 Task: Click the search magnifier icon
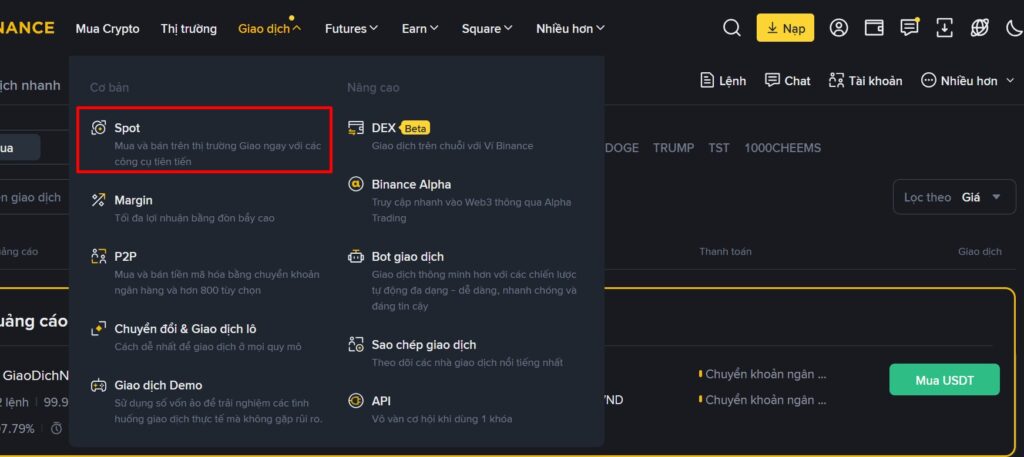[x=732, y=28]
